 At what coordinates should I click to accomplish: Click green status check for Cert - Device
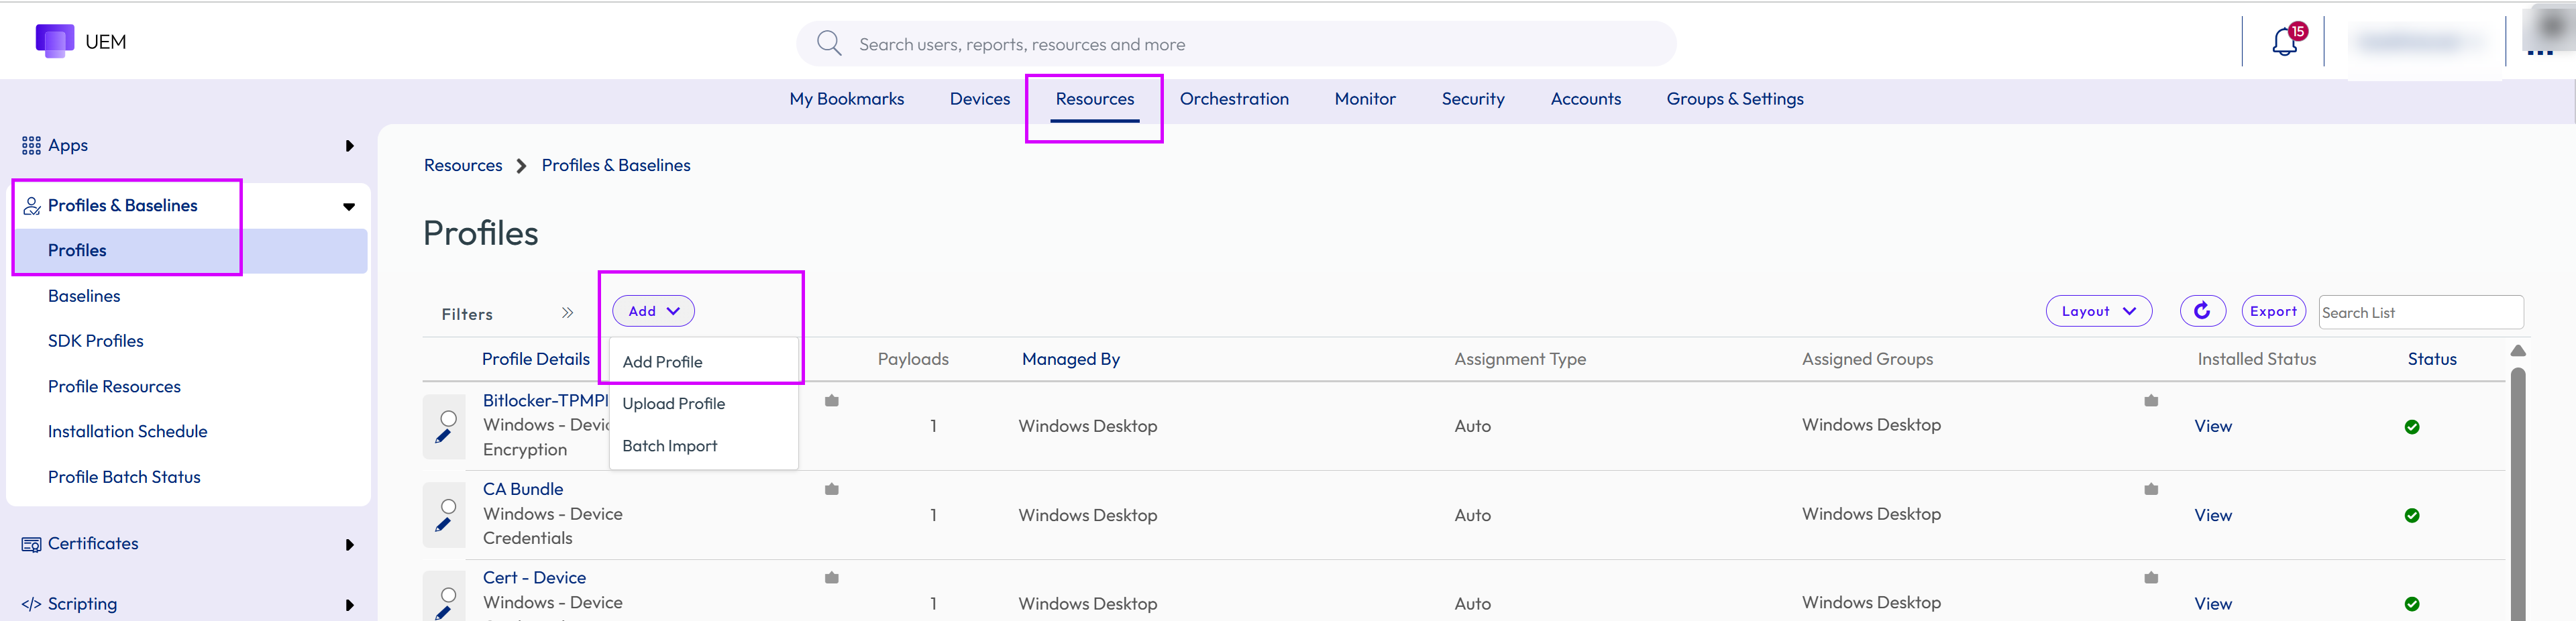click(2412, 604)
